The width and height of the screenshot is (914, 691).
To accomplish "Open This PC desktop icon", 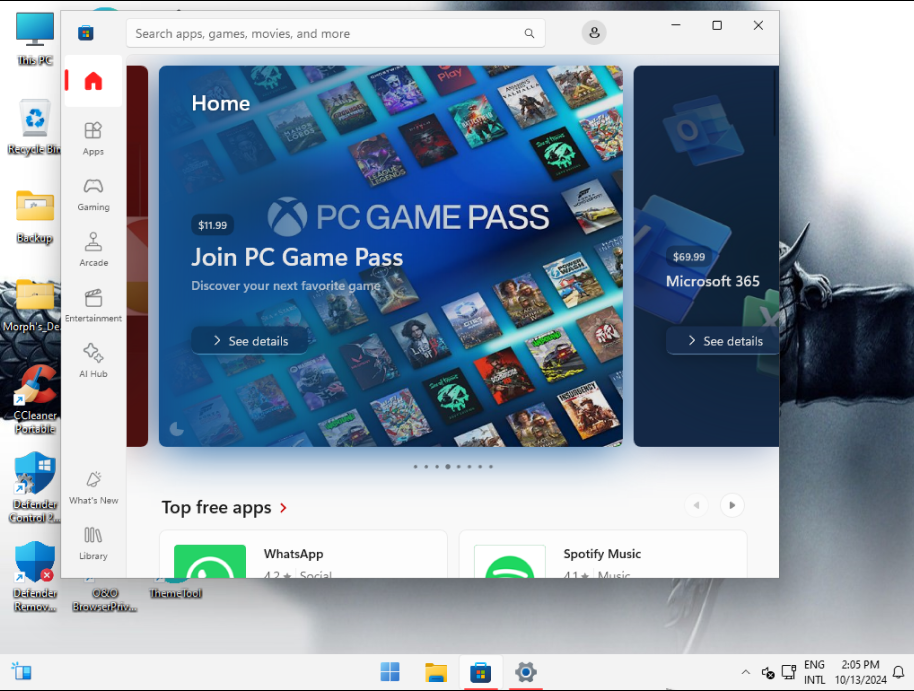I will tap(34, 39).
